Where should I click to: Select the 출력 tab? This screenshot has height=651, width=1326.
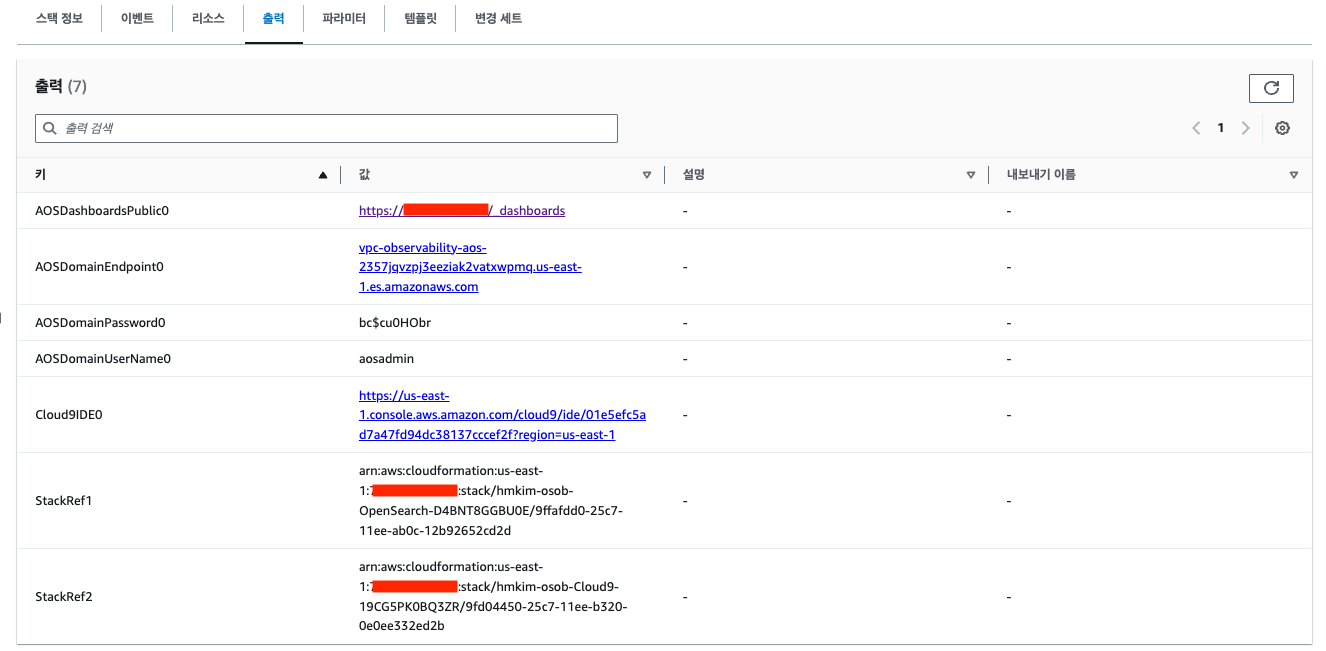pos(273,19)
